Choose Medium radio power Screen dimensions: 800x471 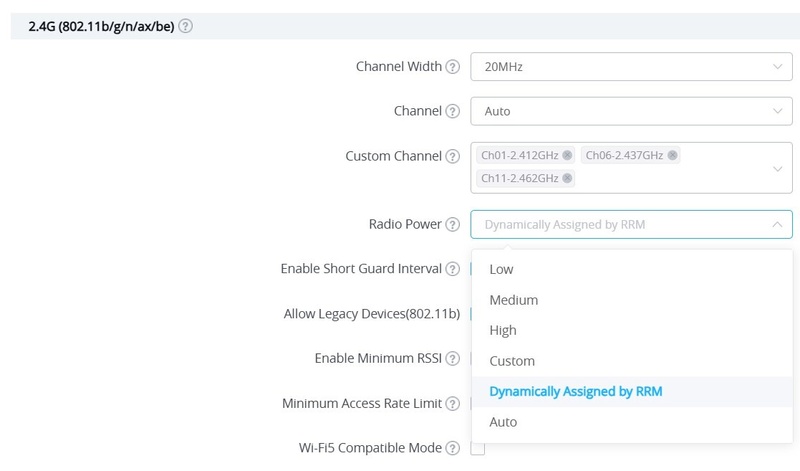click(632, 300)
